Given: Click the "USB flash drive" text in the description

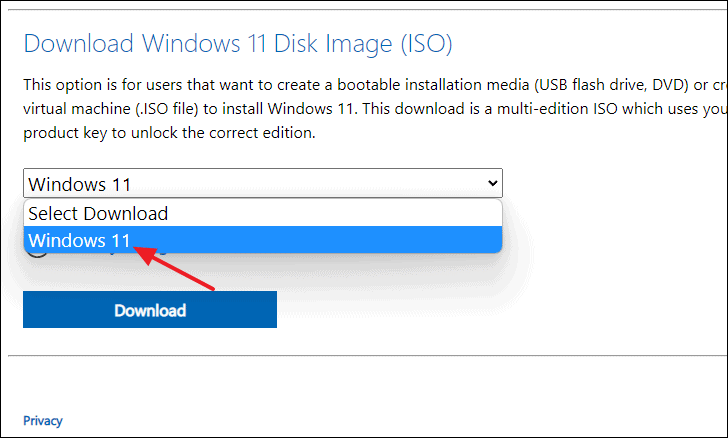Looking at the screenshot, I should [591, 85].
